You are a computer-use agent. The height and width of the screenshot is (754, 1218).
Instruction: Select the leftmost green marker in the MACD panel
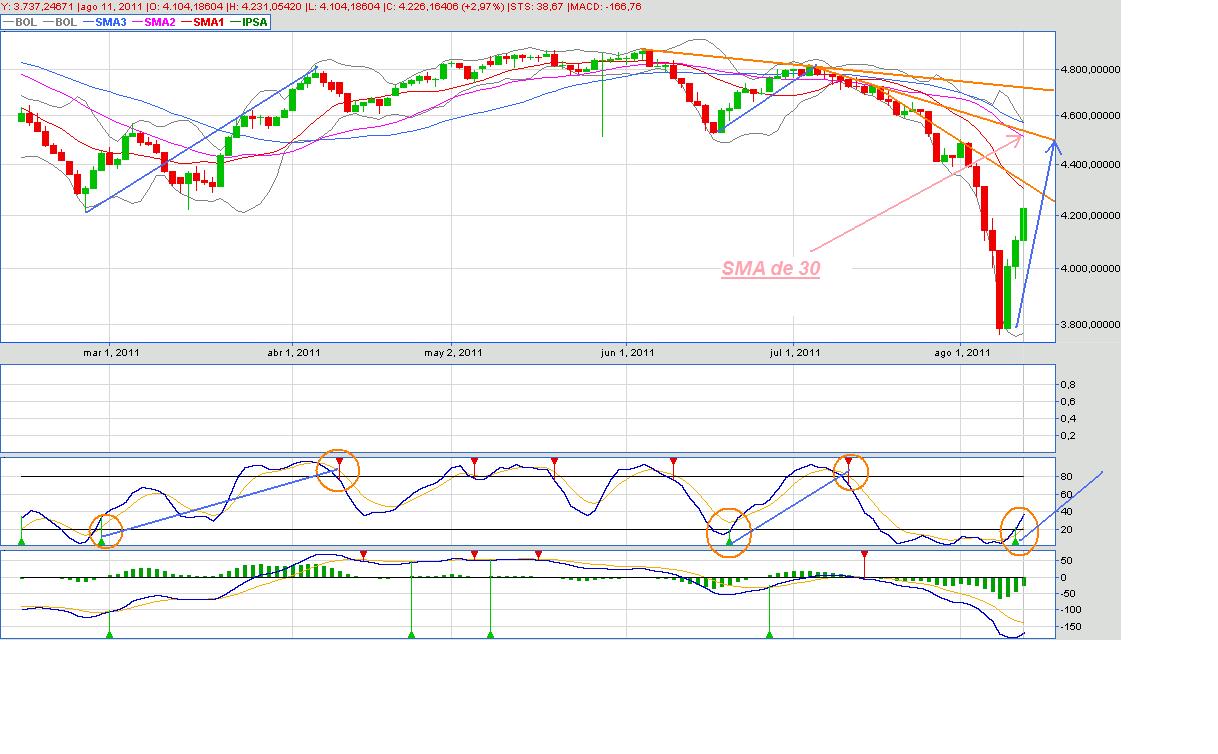(x=109, y=634)
